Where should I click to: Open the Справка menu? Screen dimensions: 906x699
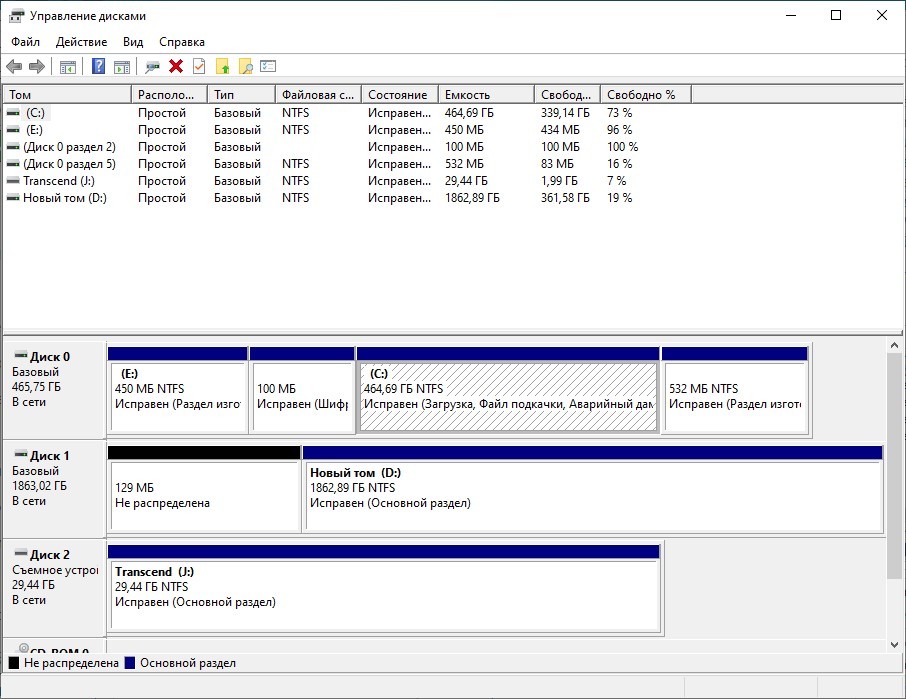[x=182, y=42]
